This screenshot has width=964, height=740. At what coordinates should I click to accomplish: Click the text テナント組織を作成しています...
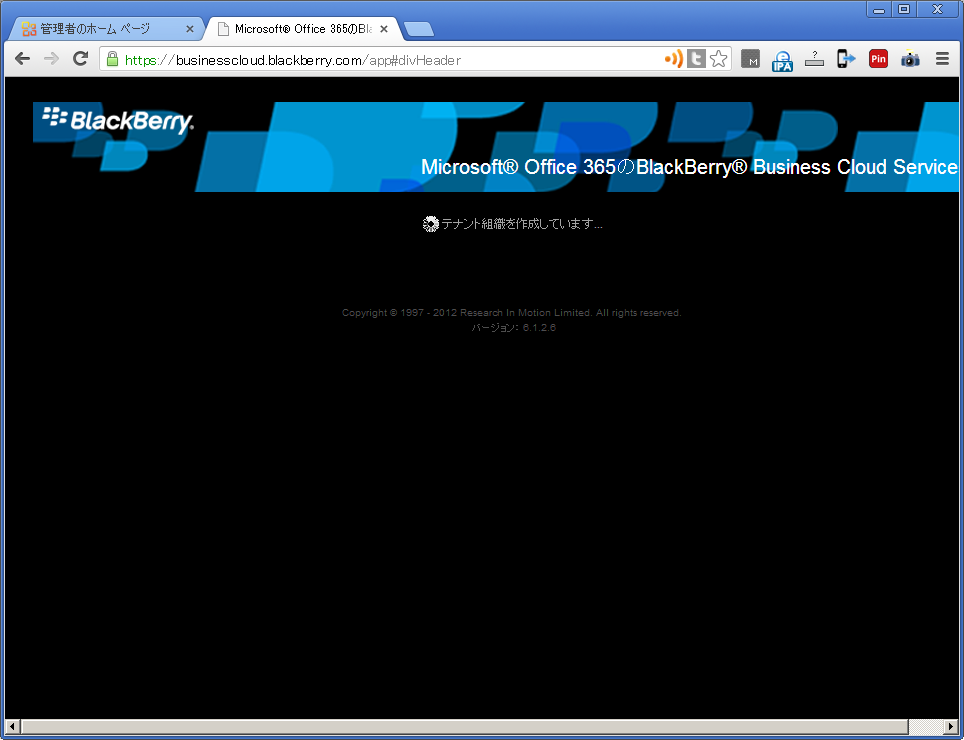pyautogui.click(x=521, y=224)
